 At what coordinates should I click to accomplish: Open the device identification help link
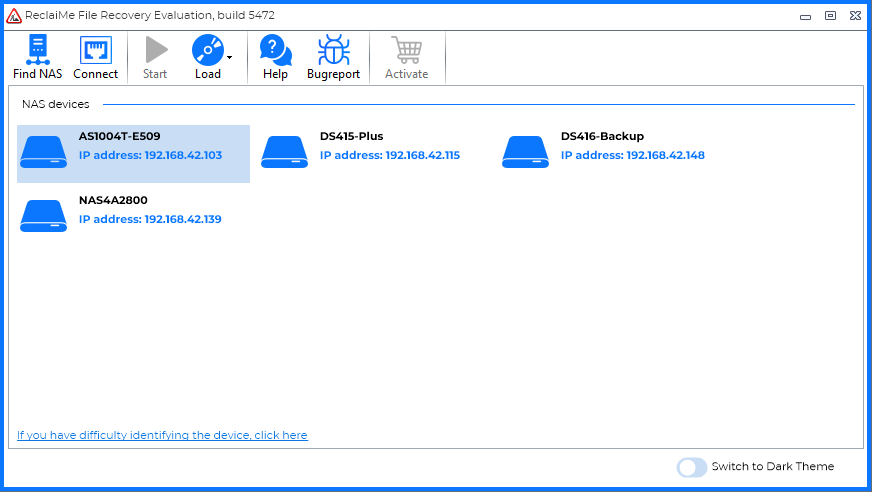(x=162, y=435)
